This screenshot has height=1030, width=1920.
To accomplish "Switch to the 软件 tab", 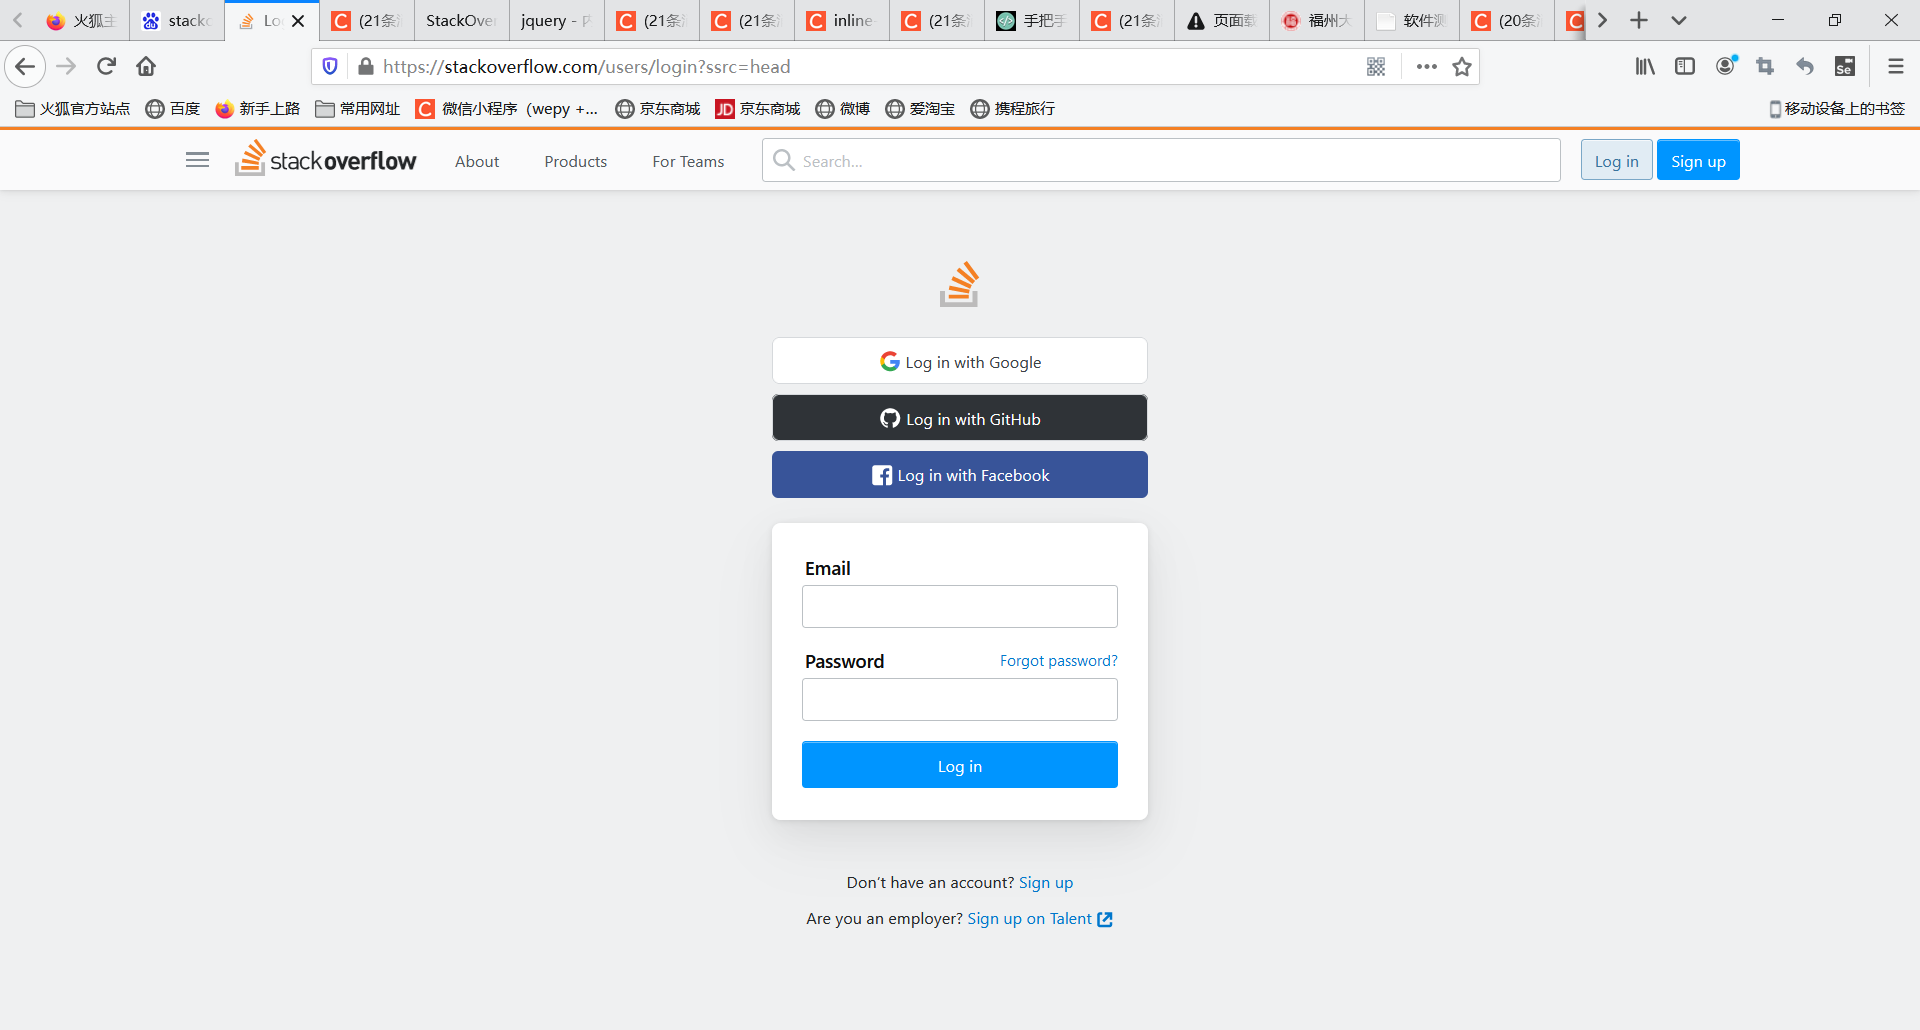I will [x=1411, y=21].
